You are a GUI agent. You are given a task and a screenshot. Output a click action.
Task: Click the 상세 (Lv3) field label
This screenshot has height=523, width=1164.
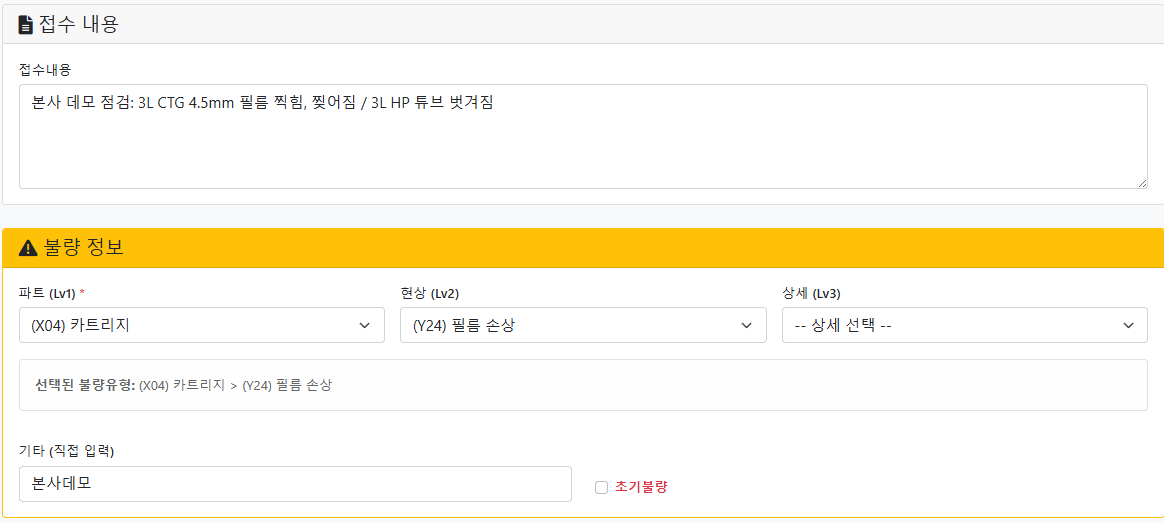[811, 293]
